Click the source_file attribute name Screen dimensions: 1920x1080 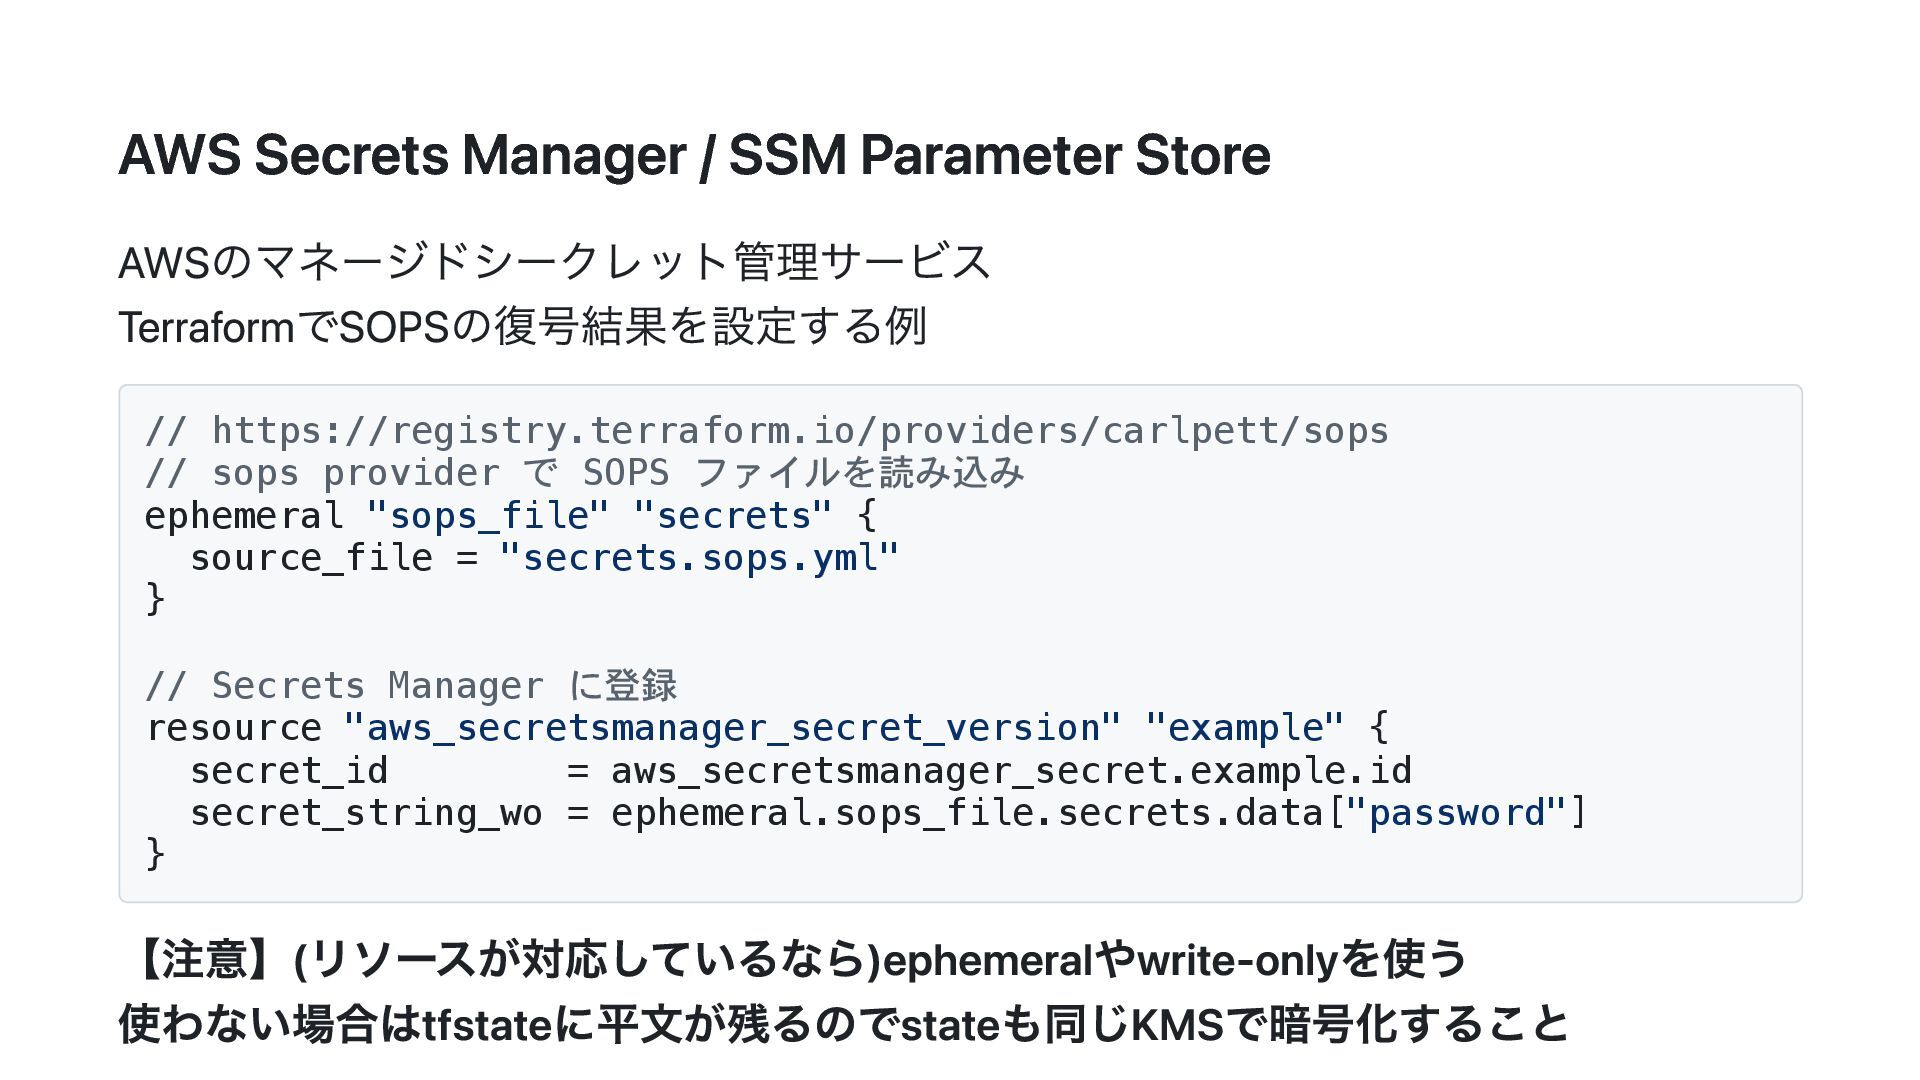point(311,558)
